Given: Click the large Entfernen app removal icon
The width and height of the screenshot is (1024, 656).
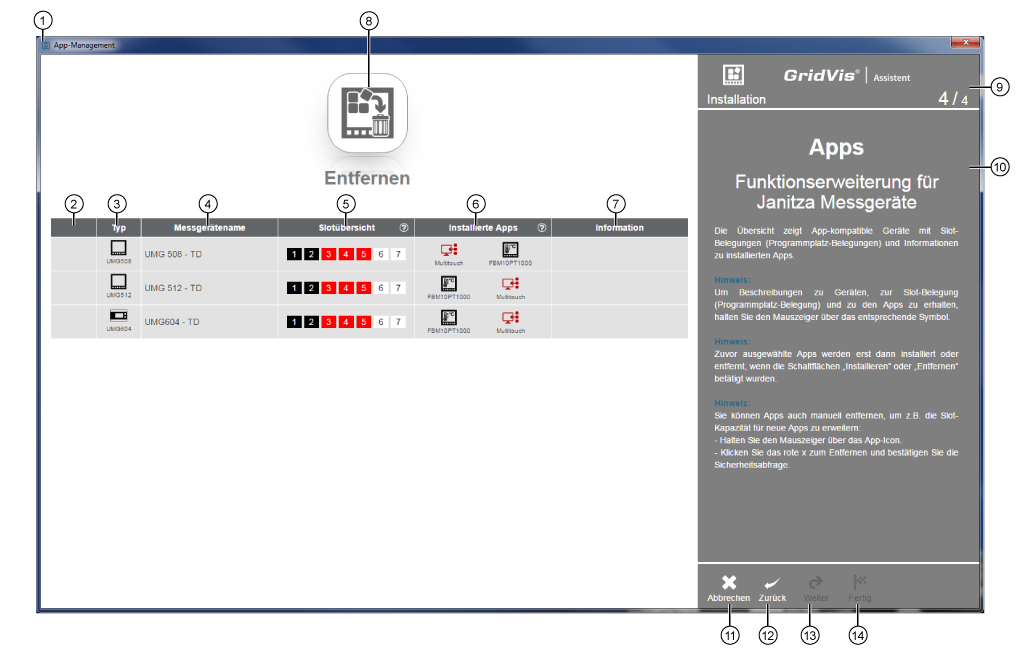Looking at the screenshot, I should (367, 114).
